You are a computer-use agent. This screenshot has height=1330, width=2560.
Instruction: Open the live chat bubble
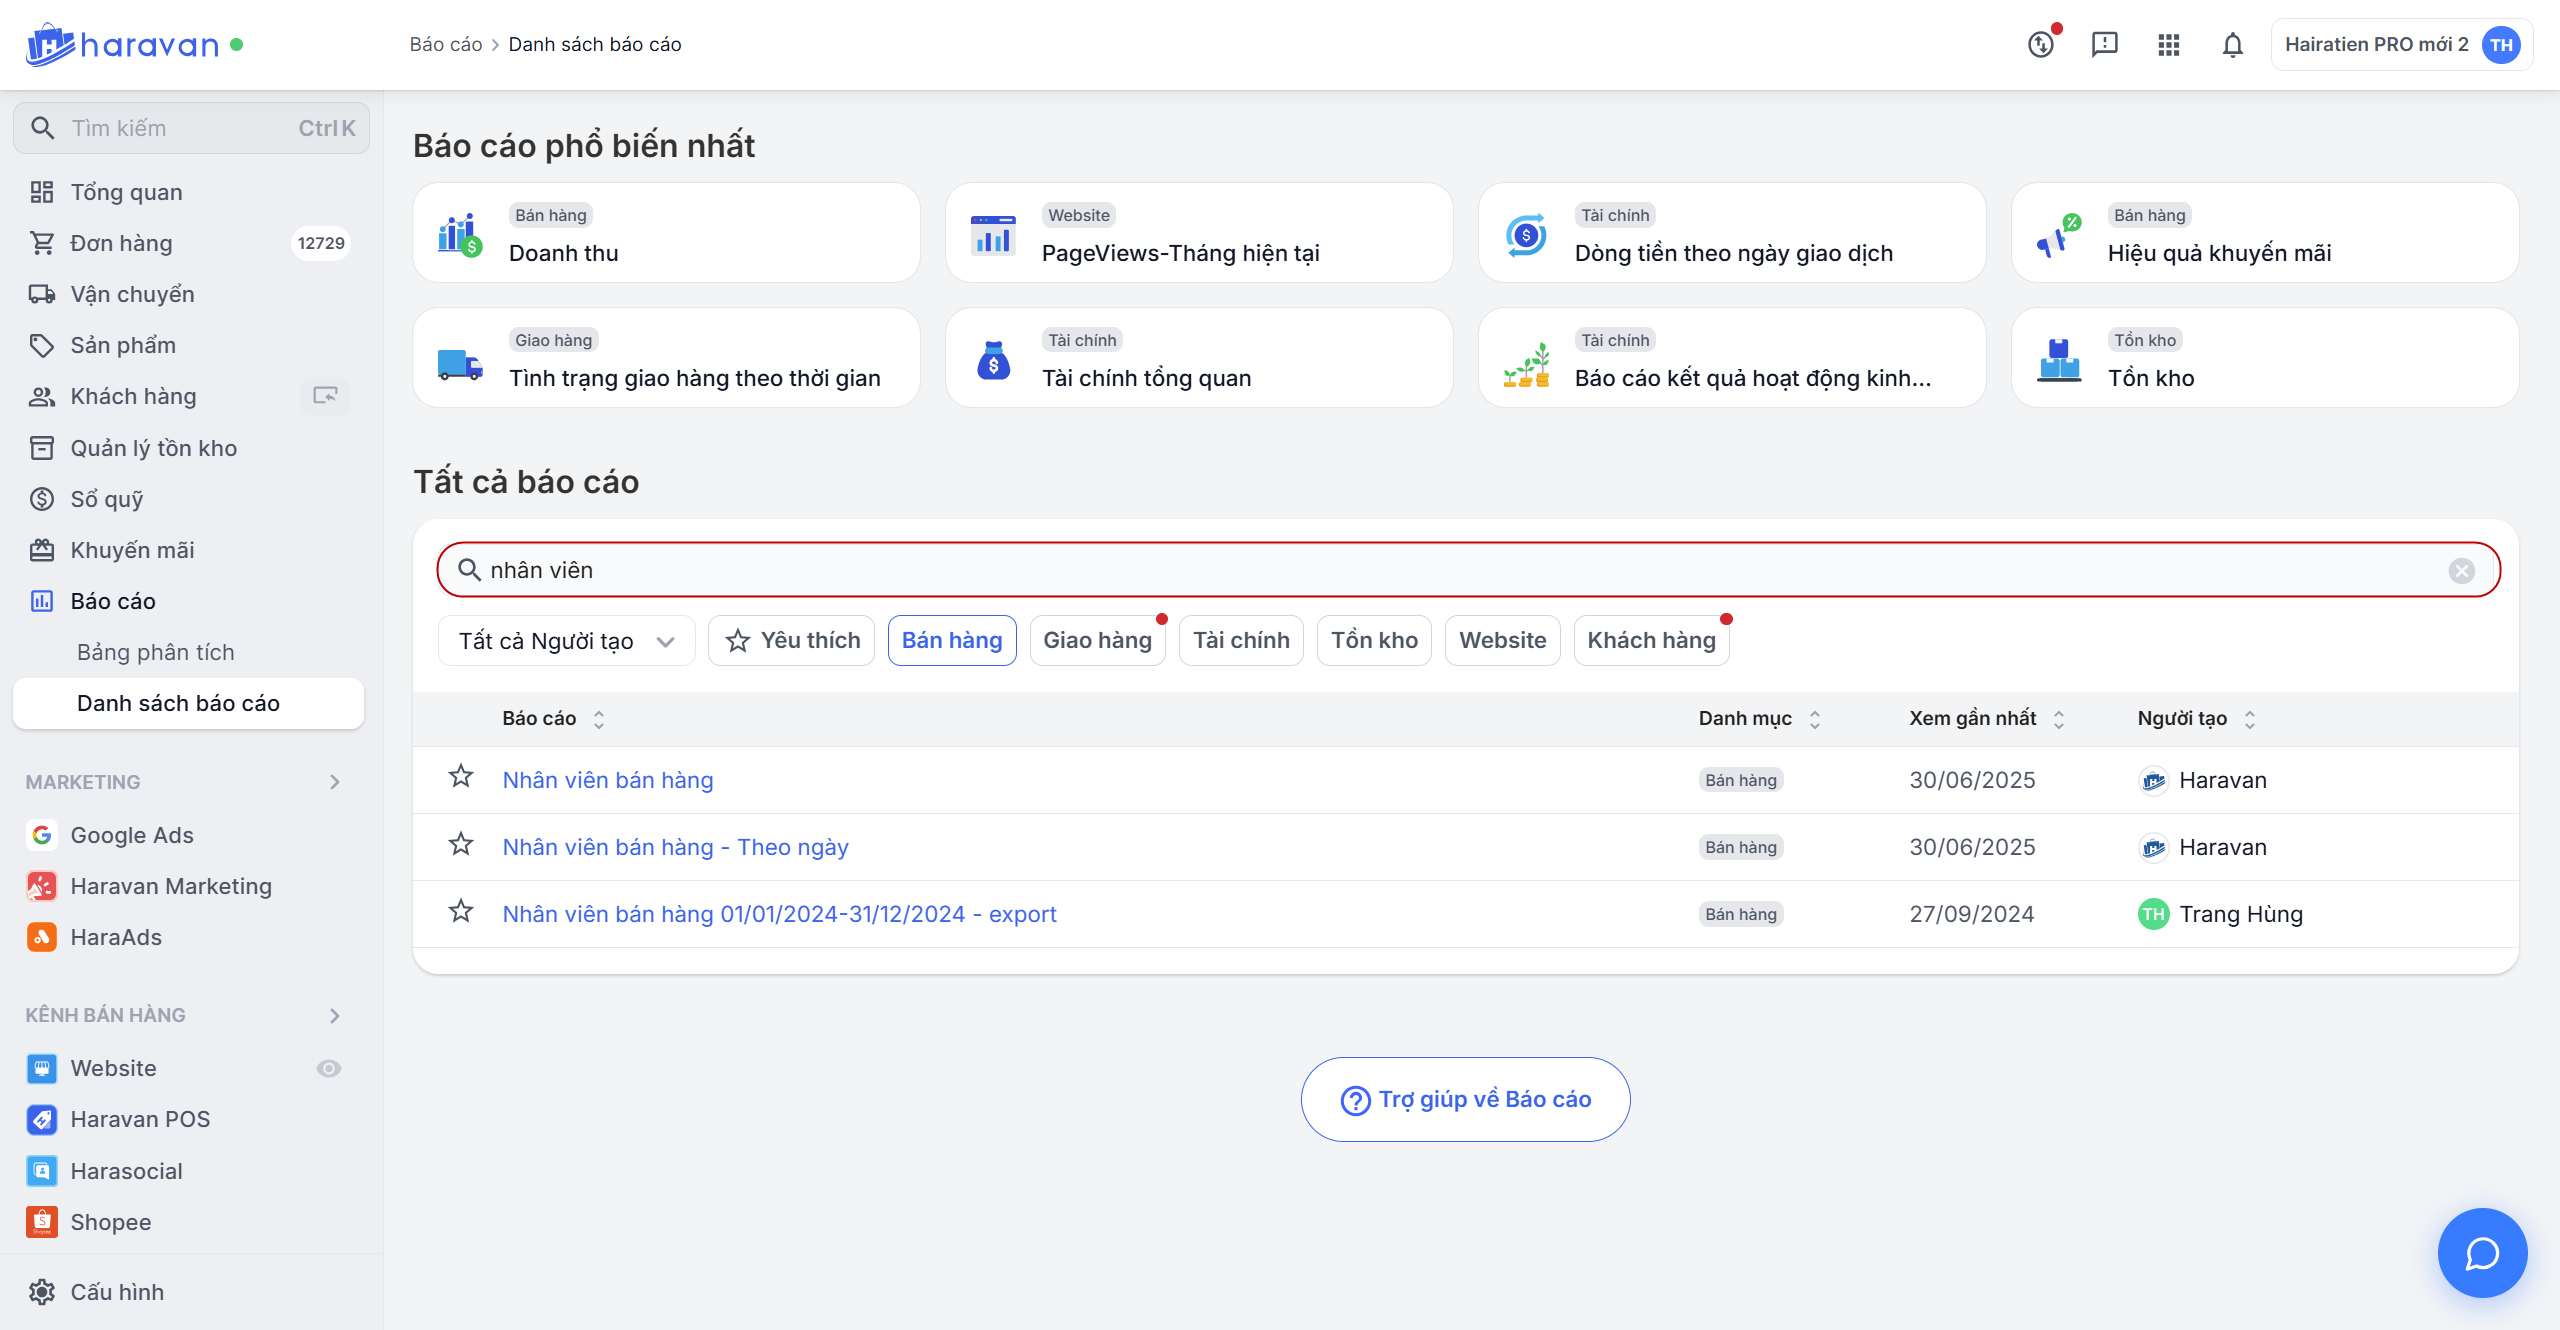coord(2481,1253)
